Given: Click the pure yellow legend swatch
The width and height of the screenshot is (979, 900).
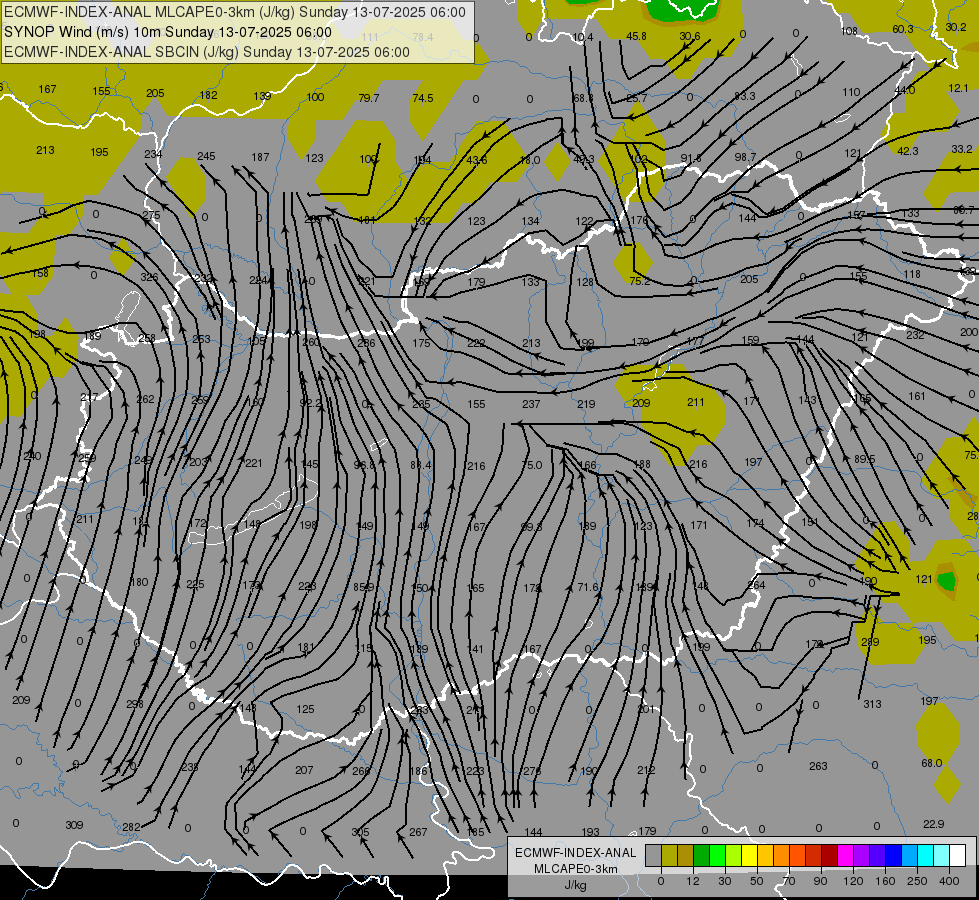Looking at the screenshot, I should [750, 855].
